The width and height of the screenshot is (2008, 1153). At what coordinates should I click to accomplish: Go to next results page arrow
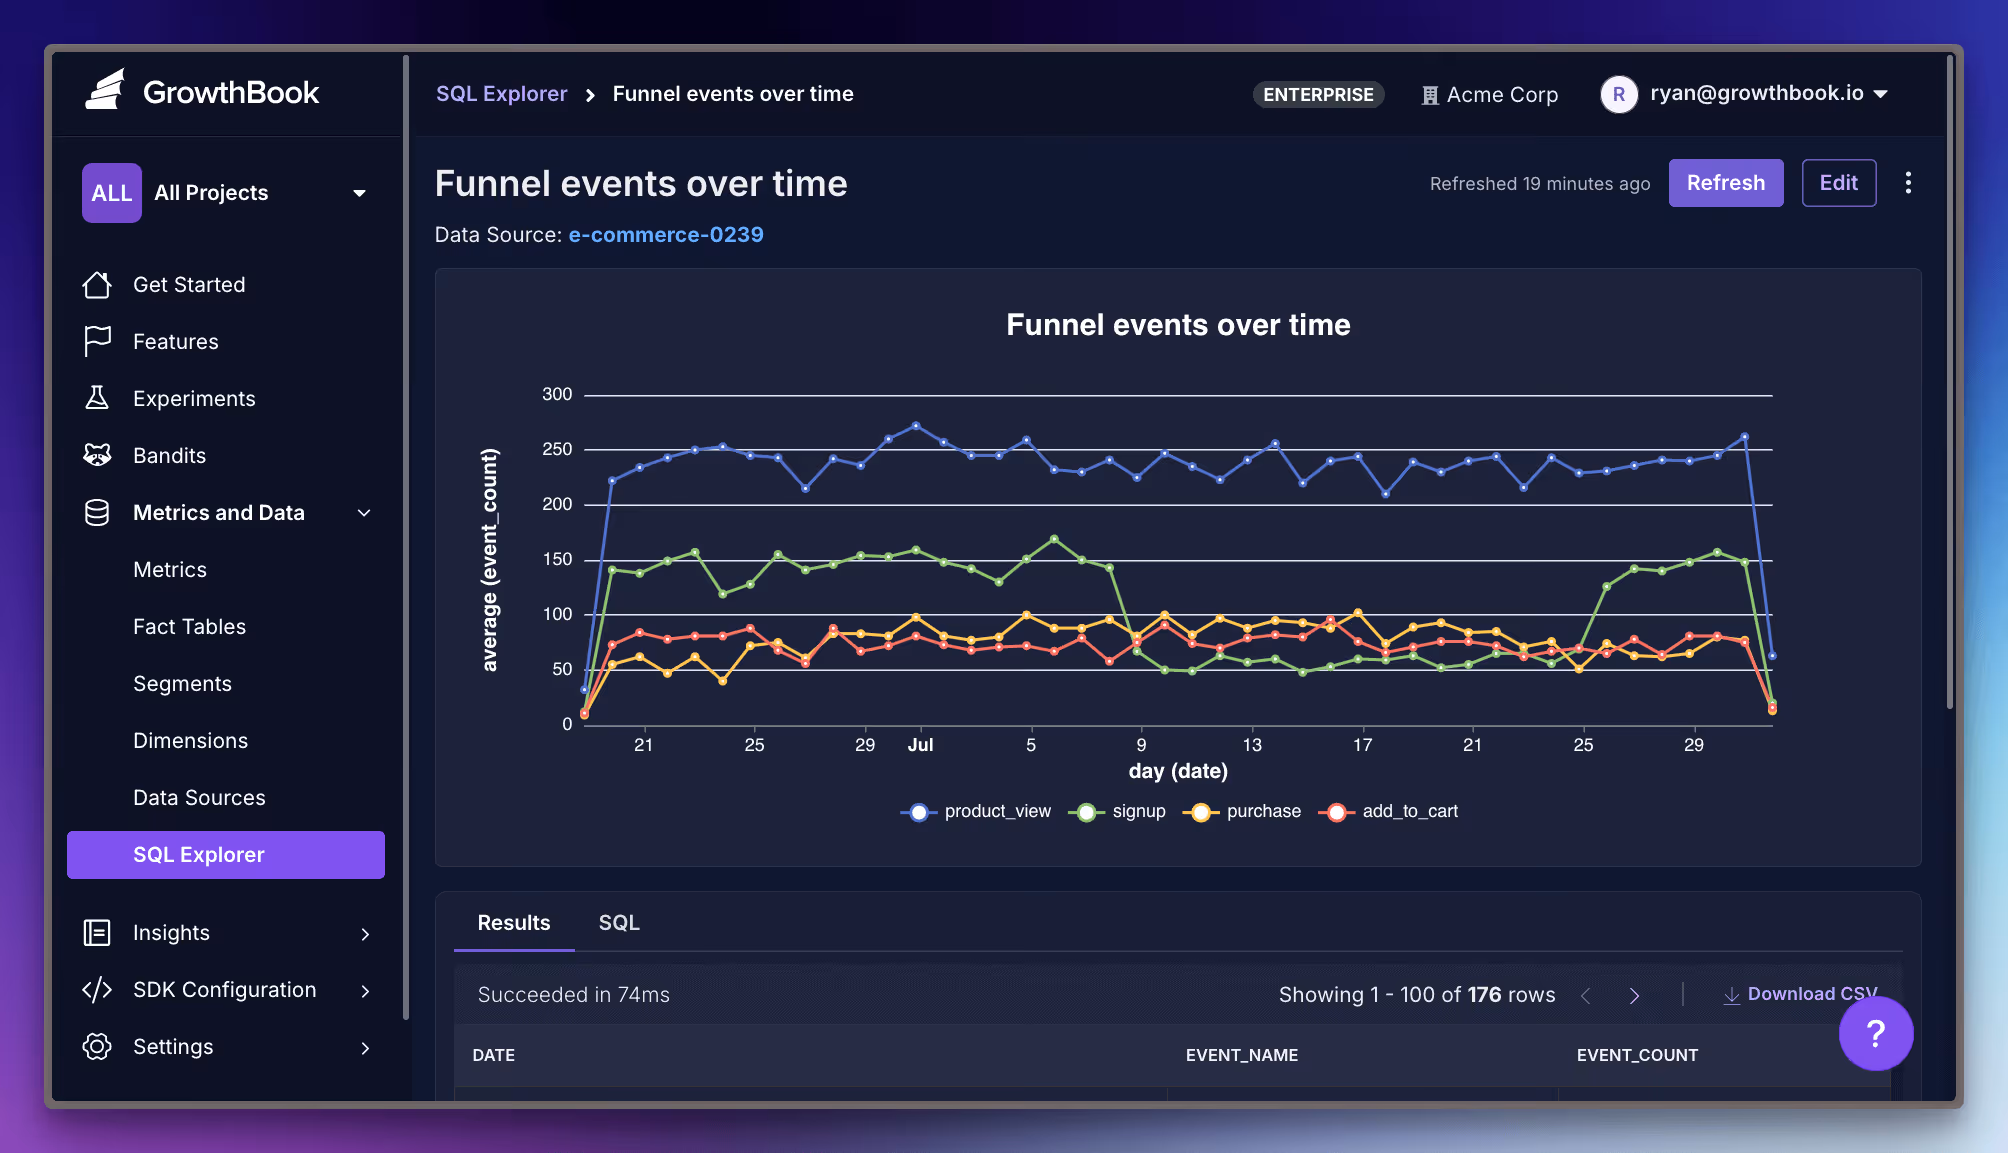coord(1634,995)
